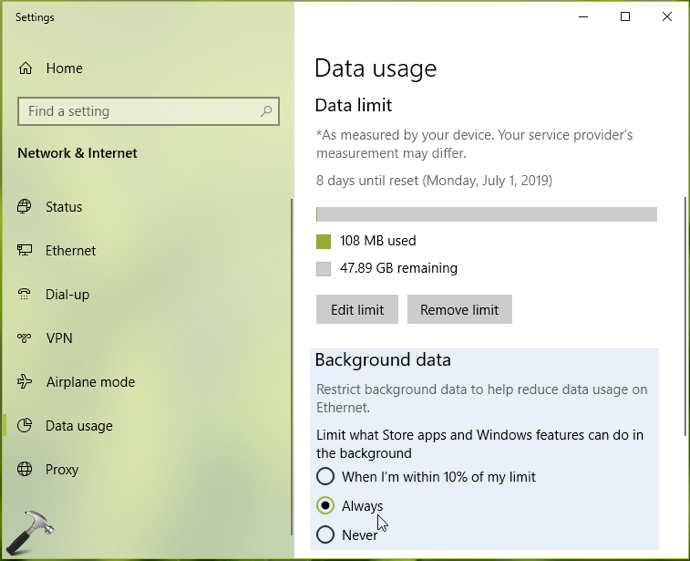
Task: Click the Proxy globe icon
Action: coord(24,469)
